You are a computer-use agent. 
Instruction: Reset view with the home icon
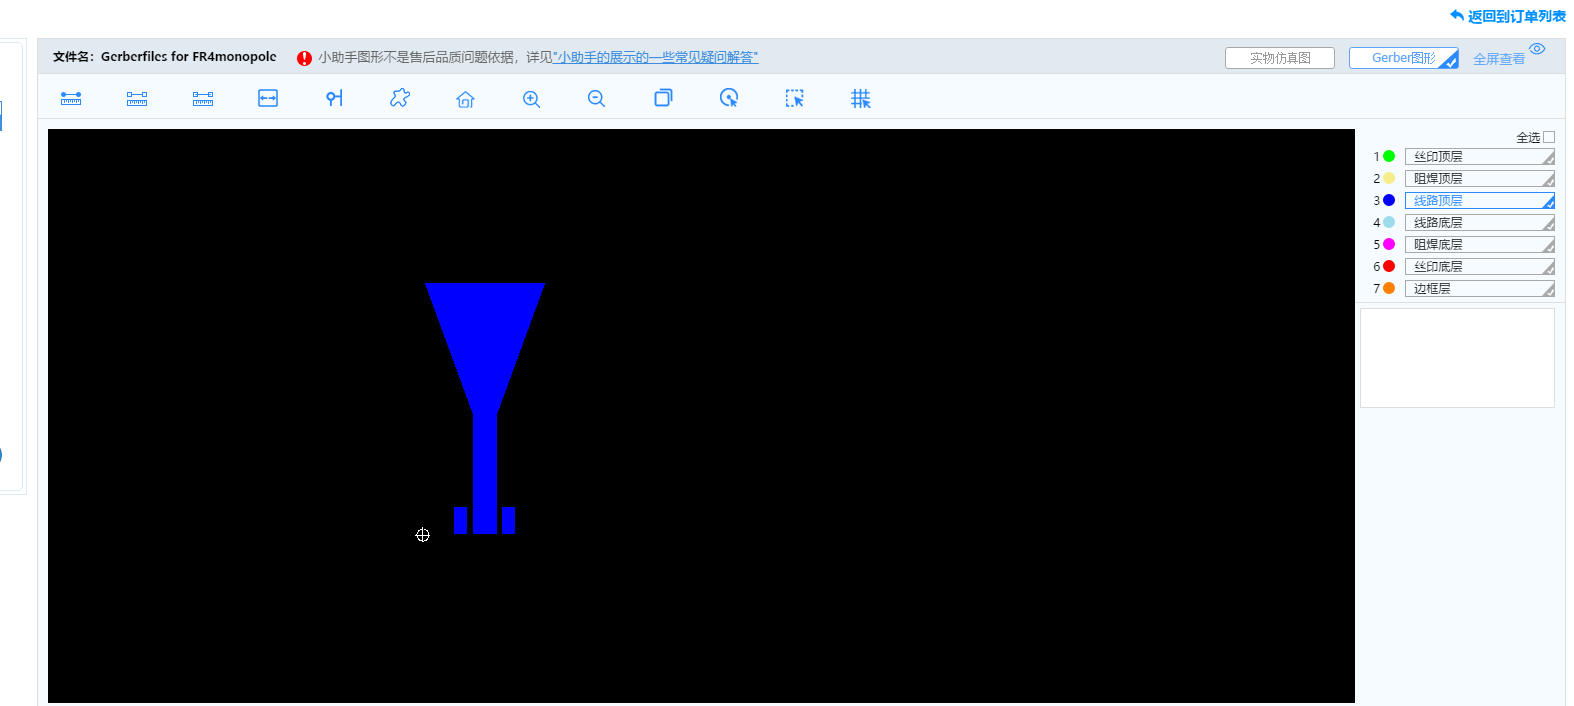click(465, 99)
